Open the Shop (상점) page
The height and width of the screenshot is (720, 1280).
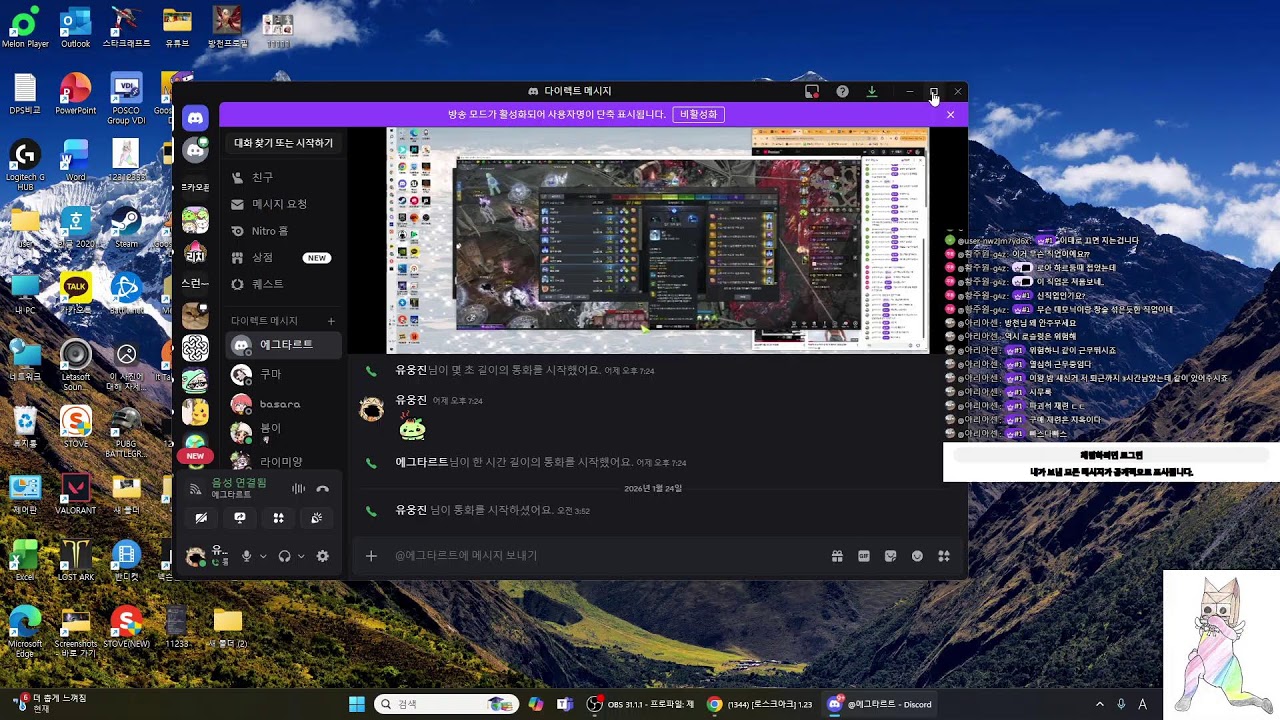click(x=283, y=258)
